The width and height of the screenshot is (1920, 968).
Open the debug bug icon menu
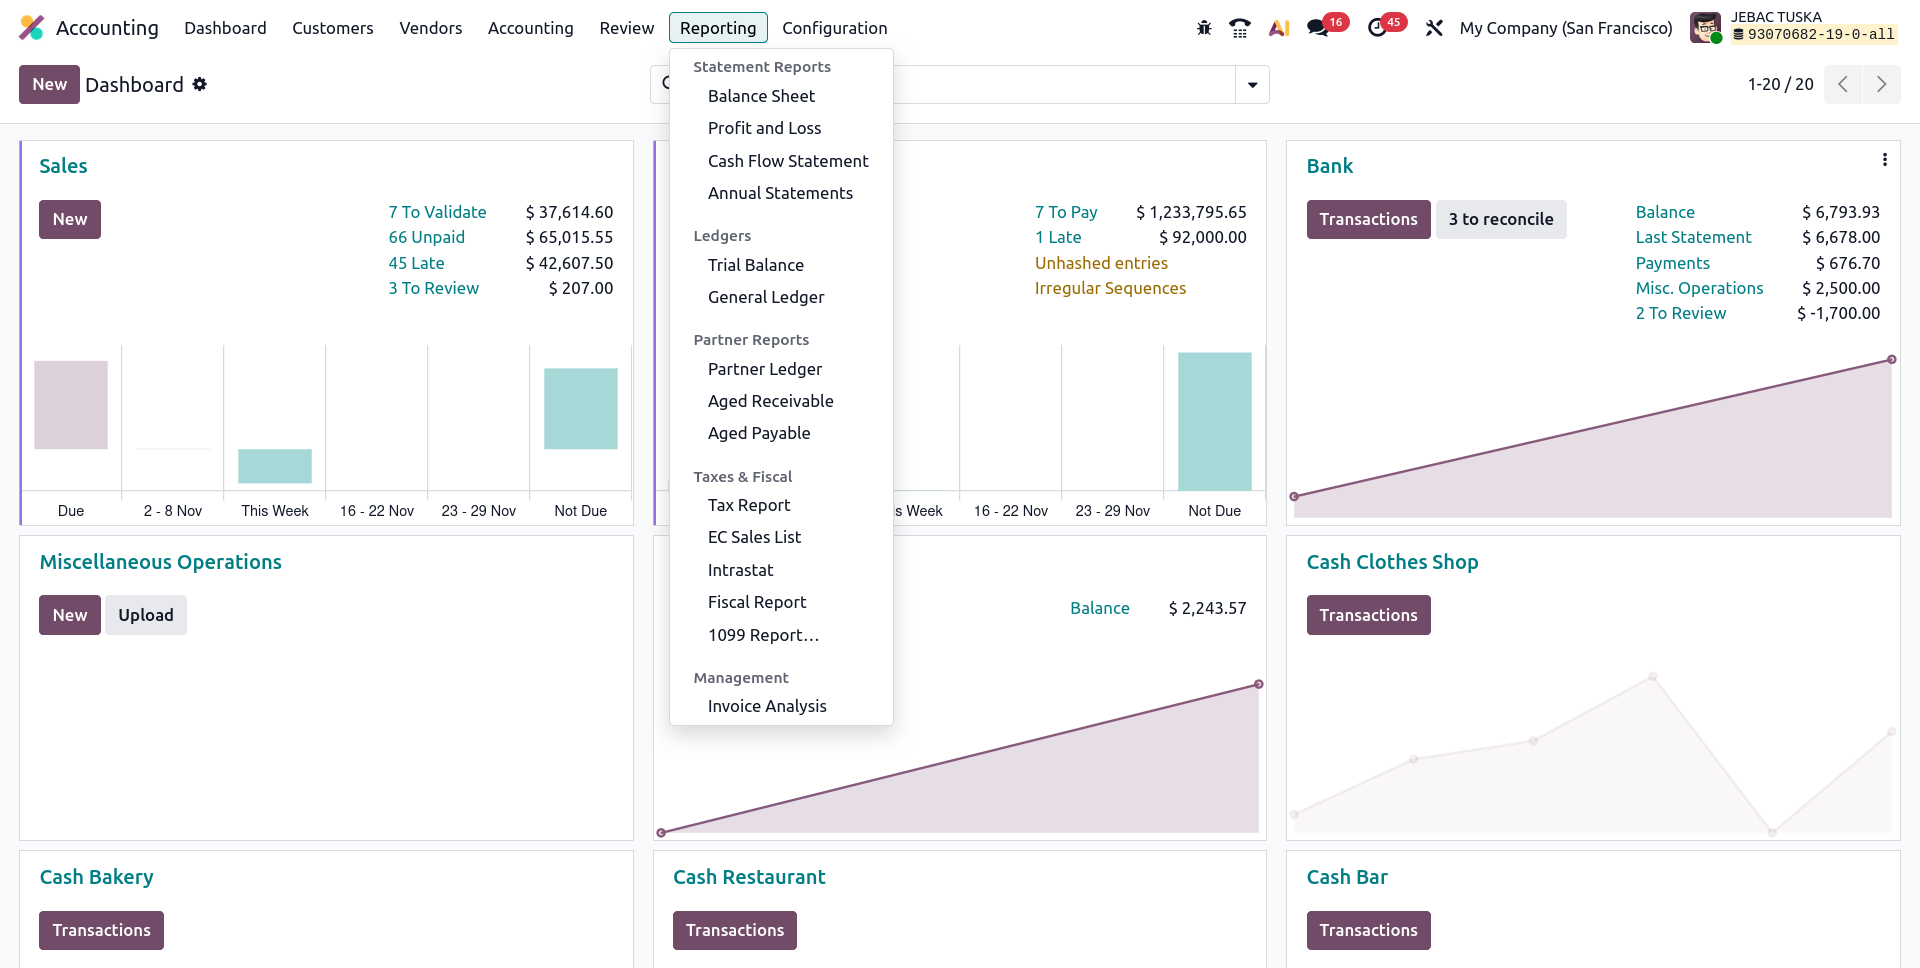pyautogui.click(x=1204, y=28)
